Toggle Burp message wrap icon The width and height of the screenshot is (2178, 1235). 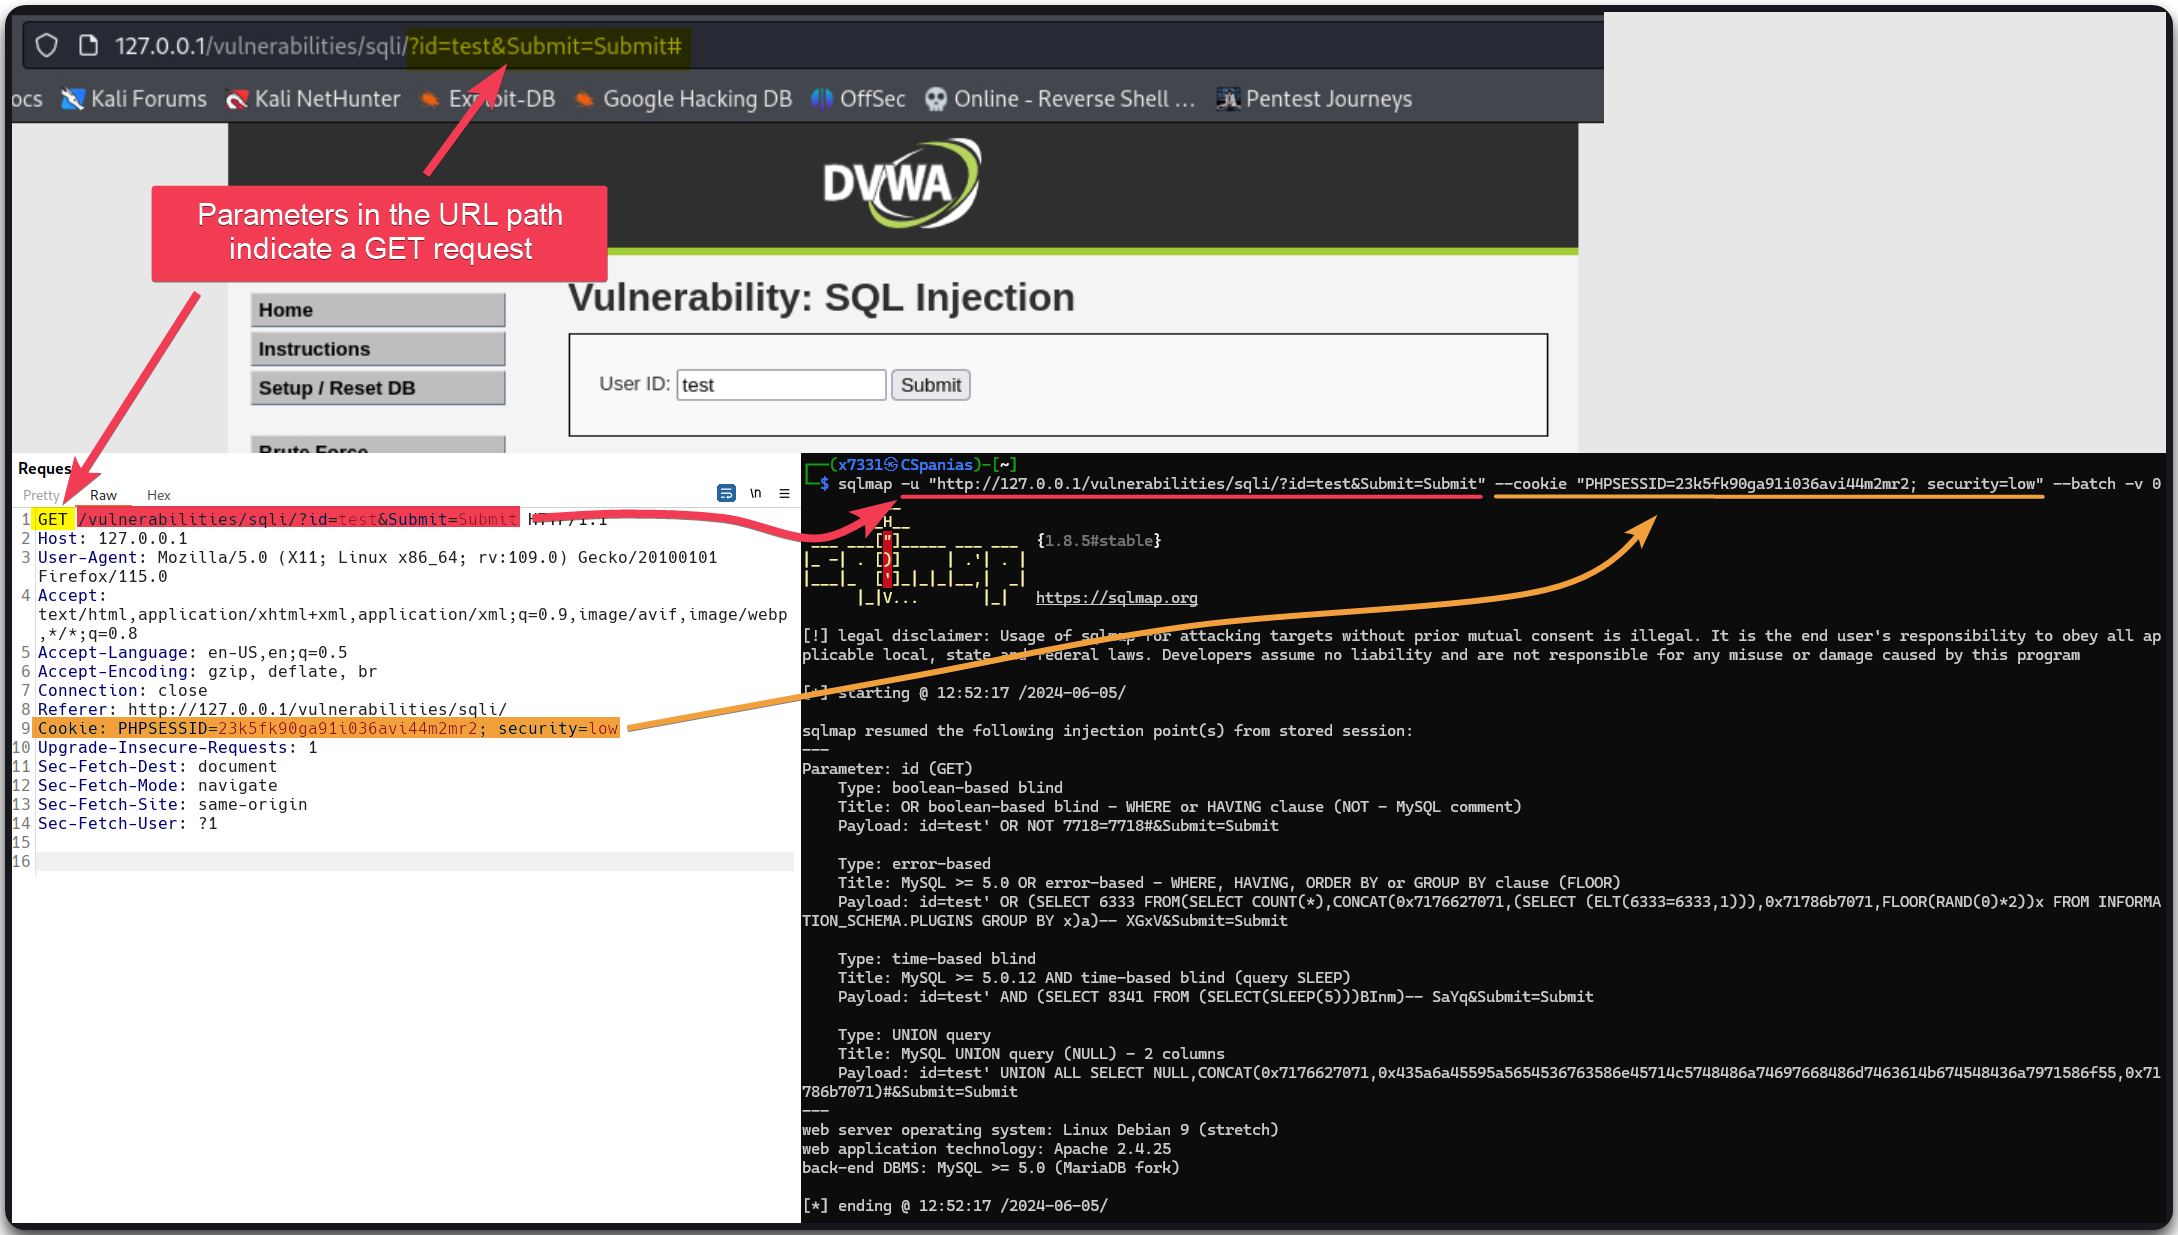pos(726,493)
